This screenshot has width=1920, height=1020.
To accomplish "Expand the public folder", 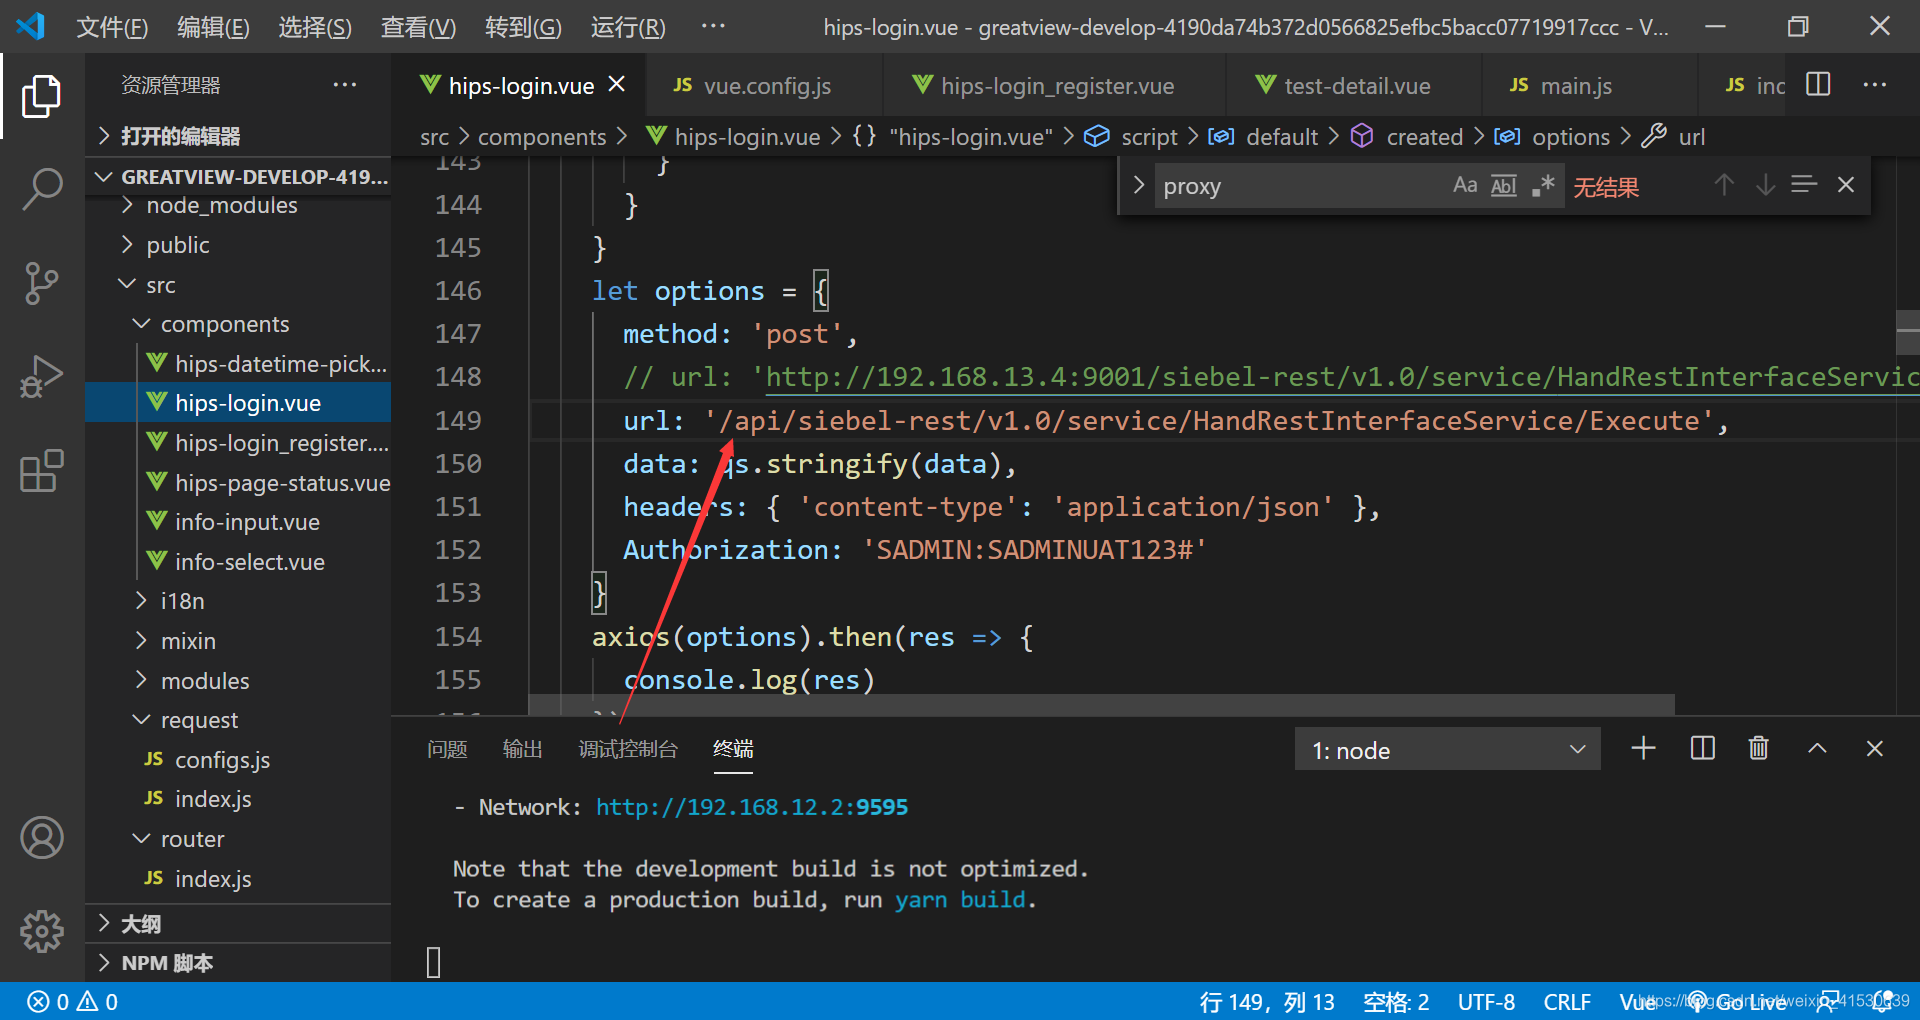I will click(238, 245).
